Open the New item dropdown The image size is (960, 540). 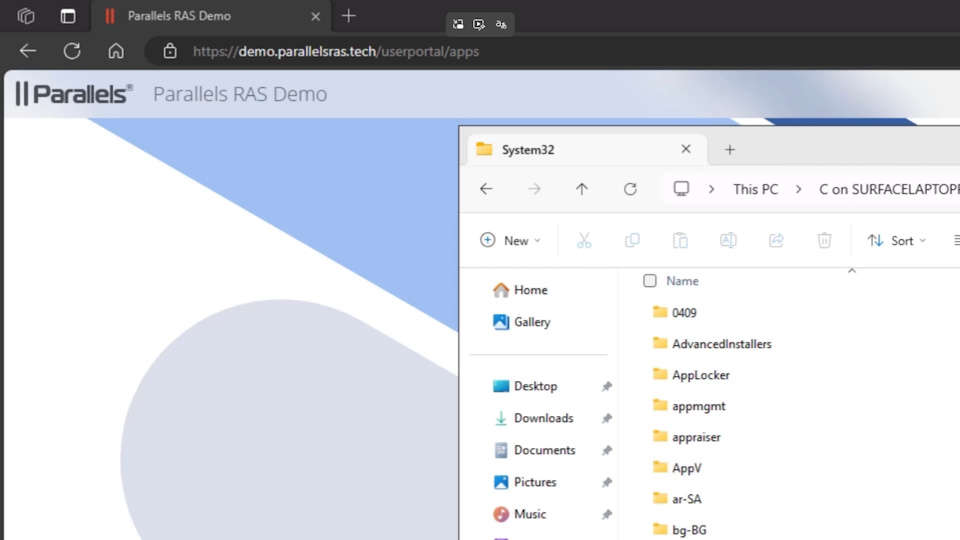[x=511, y=241]
